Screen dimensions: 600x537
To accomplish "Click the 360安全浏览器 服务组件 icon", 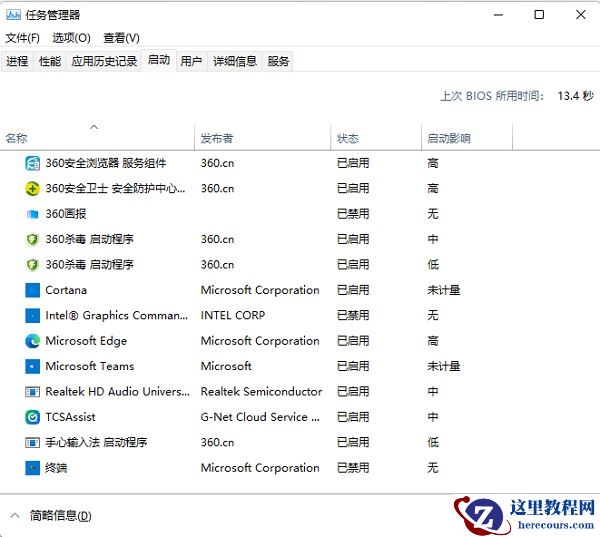I will [33, 163].
